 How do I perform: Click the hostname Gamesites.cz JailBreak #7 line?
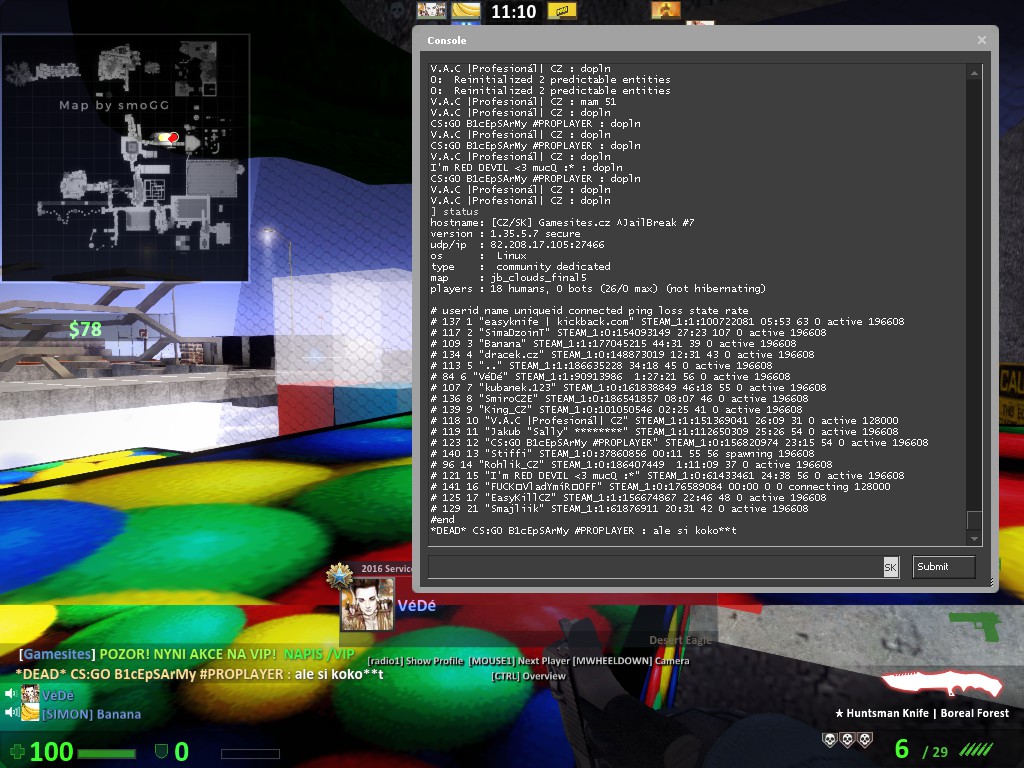[x=562, y=223]
